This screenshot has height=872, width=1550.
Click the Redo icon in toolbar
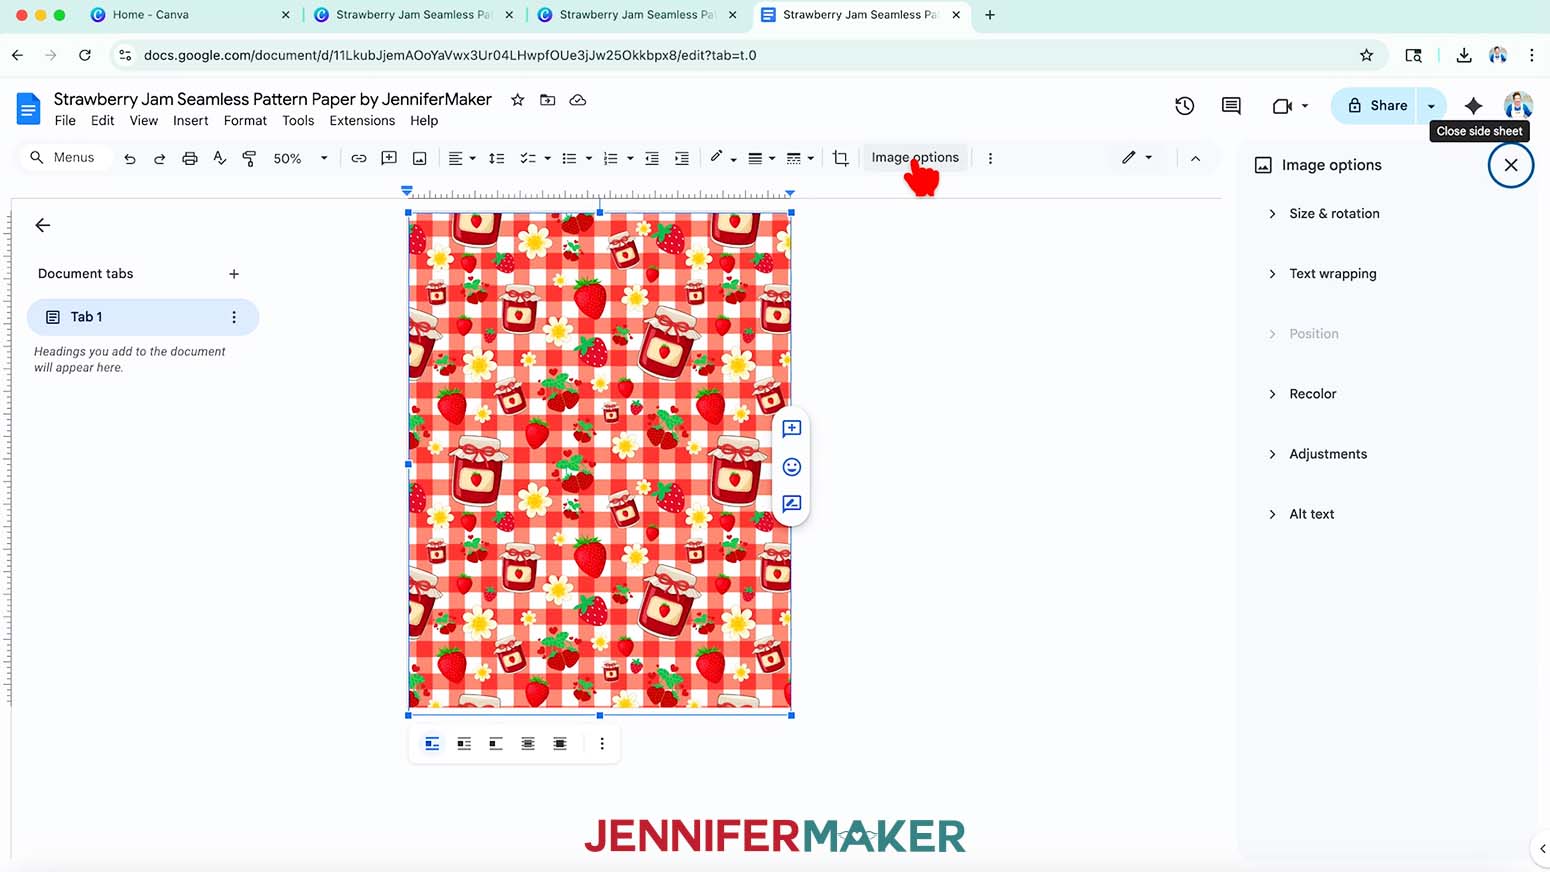pos(159,158)
